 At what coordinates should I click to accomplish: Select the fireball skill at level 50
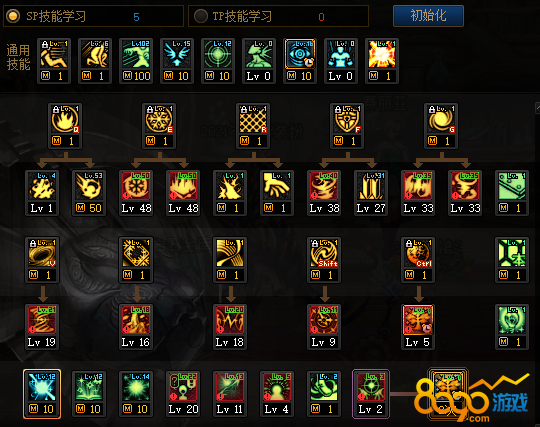click(89, 193)
